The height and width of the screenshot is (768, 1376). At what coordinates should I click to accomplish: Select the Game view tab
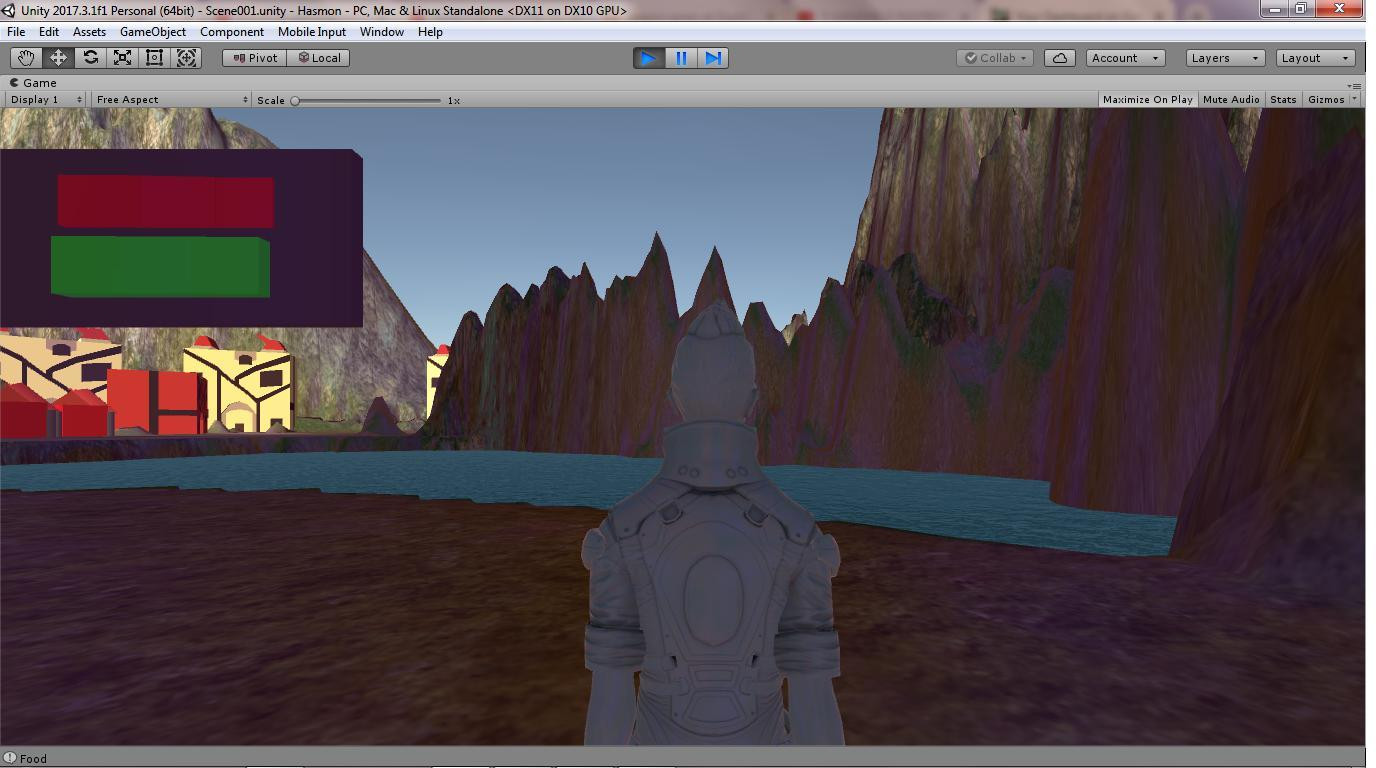34,83
